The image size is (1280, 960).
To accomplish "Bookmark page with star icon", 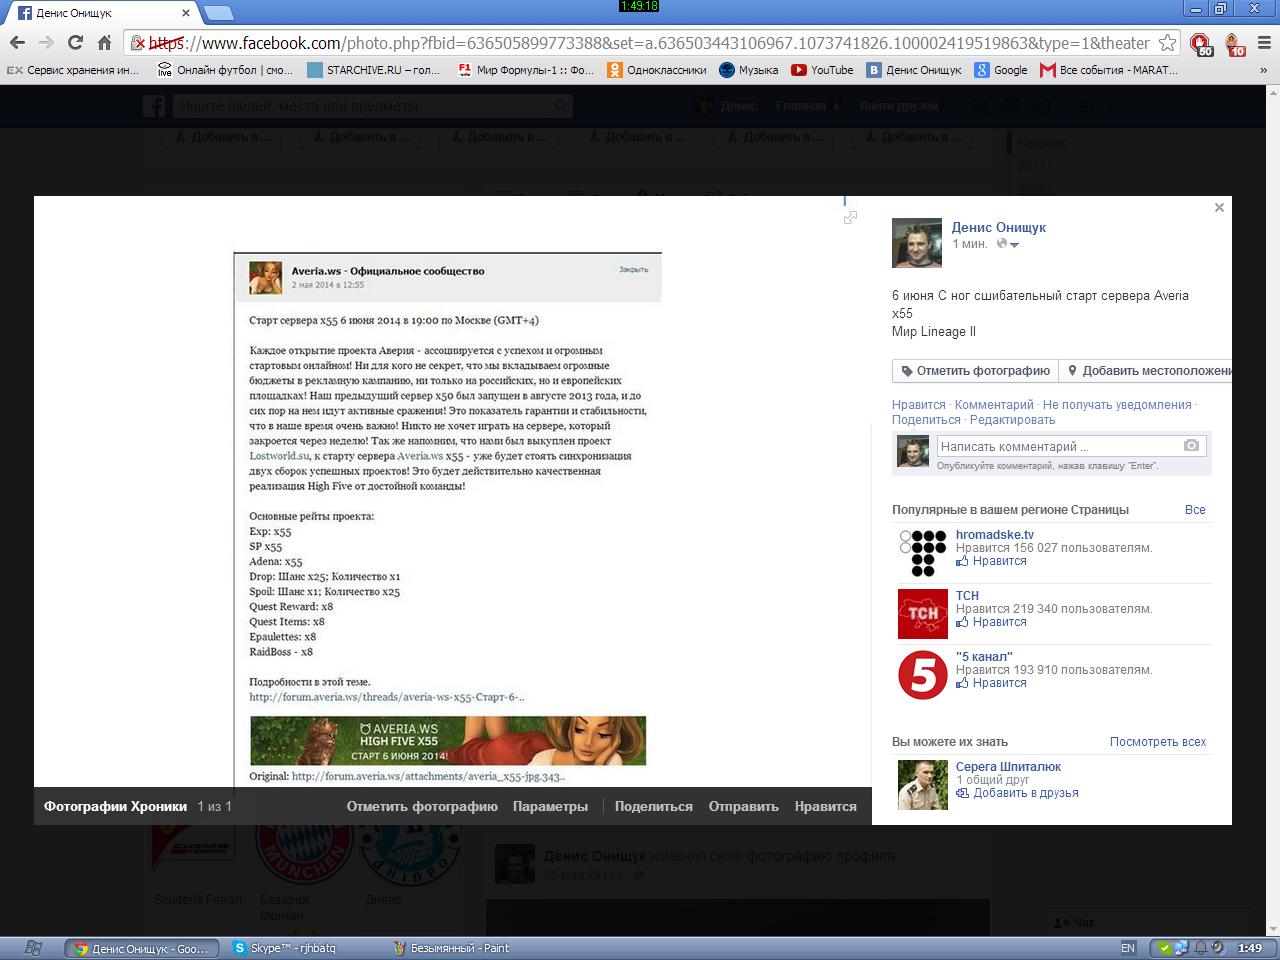I will (1167, 43).
